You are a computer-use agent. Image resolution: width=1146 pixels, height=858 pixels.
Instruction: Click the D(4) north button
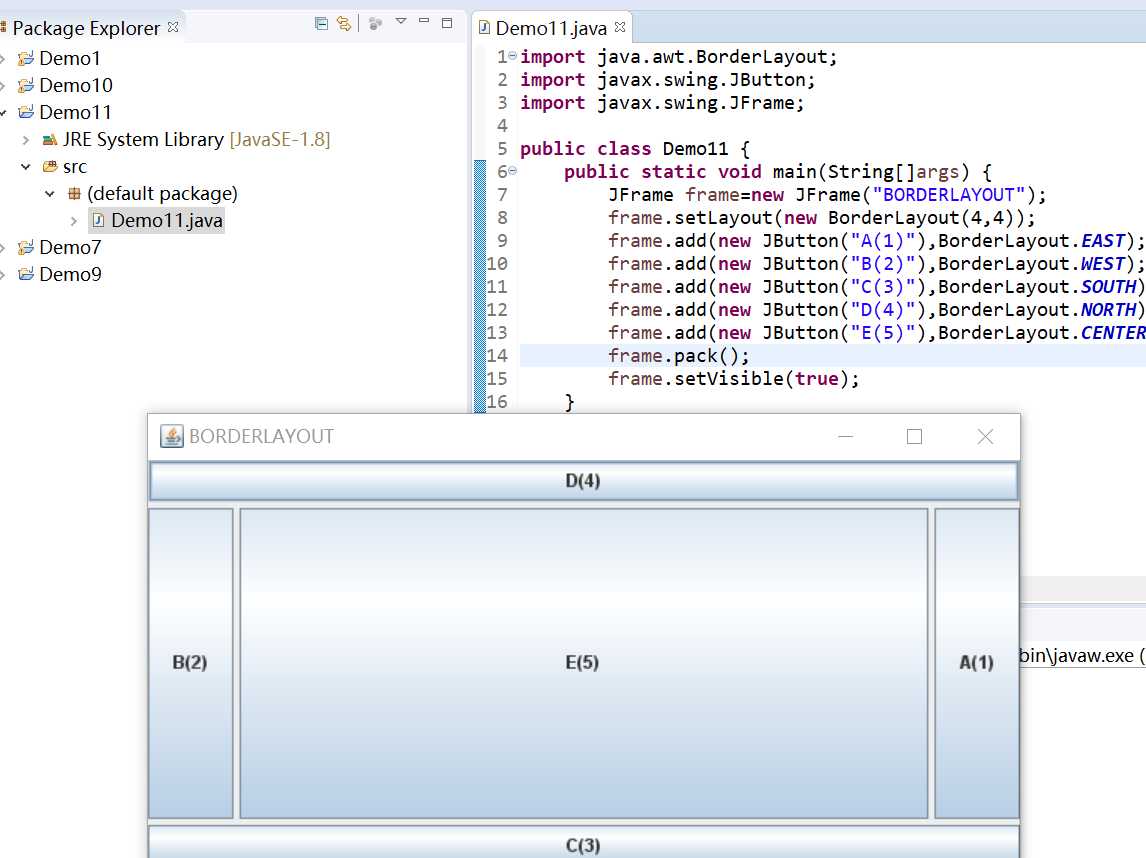click(583, 481)
